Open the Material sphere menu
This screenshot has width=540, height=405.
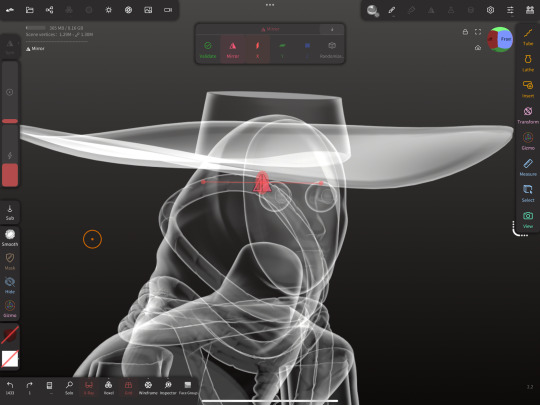[373, 11]
